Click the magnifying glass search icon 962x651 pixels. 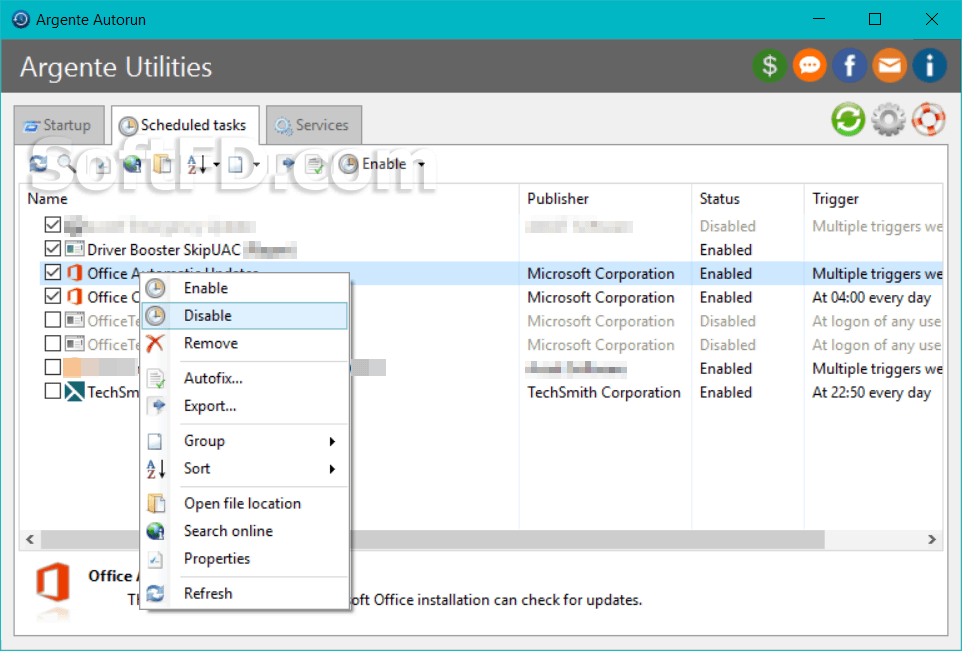[66, 164]
